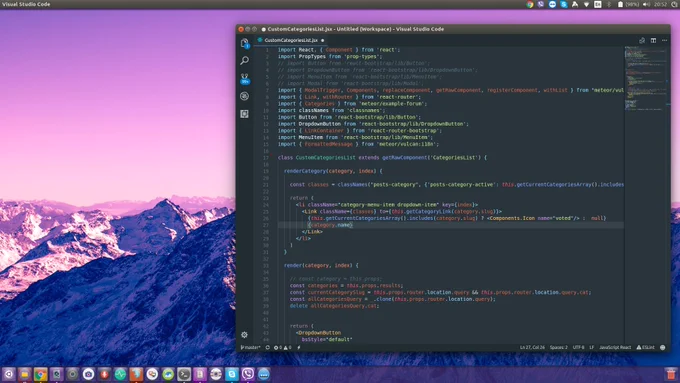
Task: Click the ESLint status indicator
Action: click(x=645, y=347)
